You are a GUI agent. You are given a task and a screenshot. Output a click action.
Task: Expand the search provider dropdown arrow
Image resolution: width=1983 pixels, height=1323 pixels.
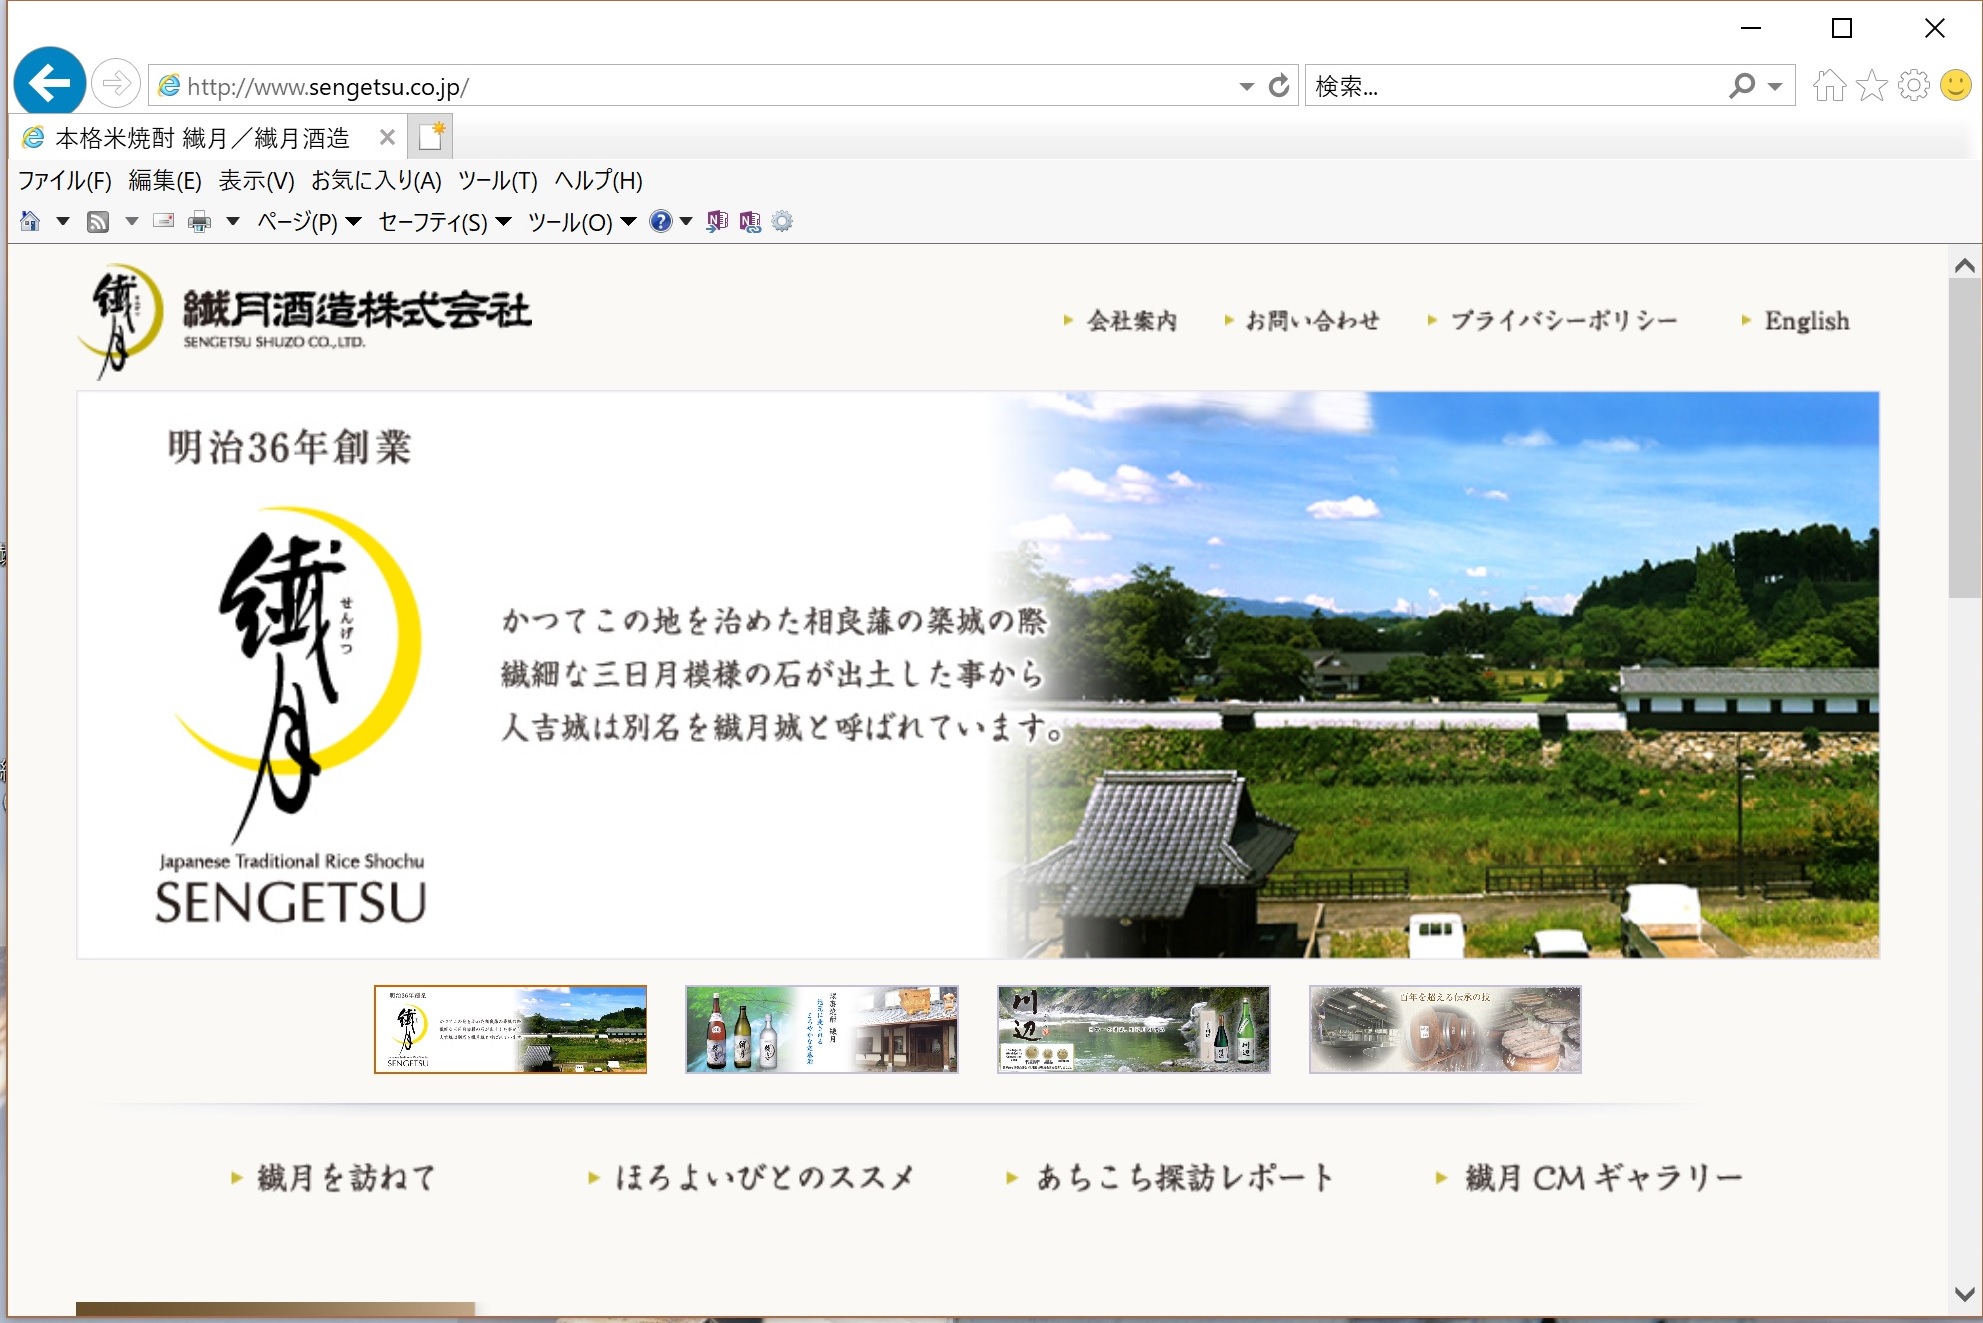1776,87
